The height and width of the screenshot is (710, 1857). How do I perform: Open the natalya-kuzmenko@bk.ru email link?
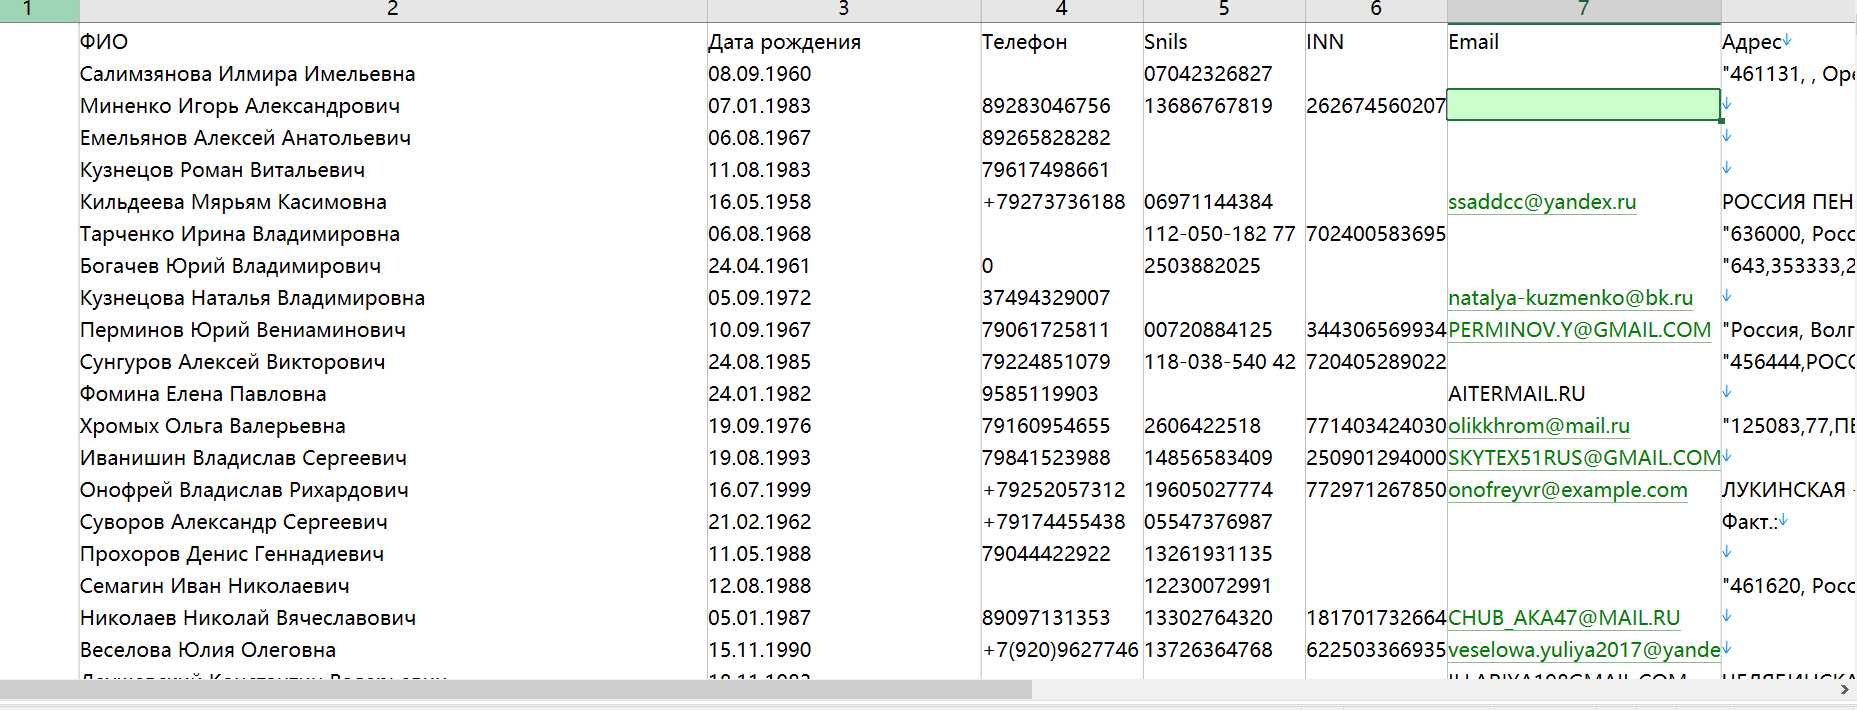pyautogui.click(x=1570, y=298)
